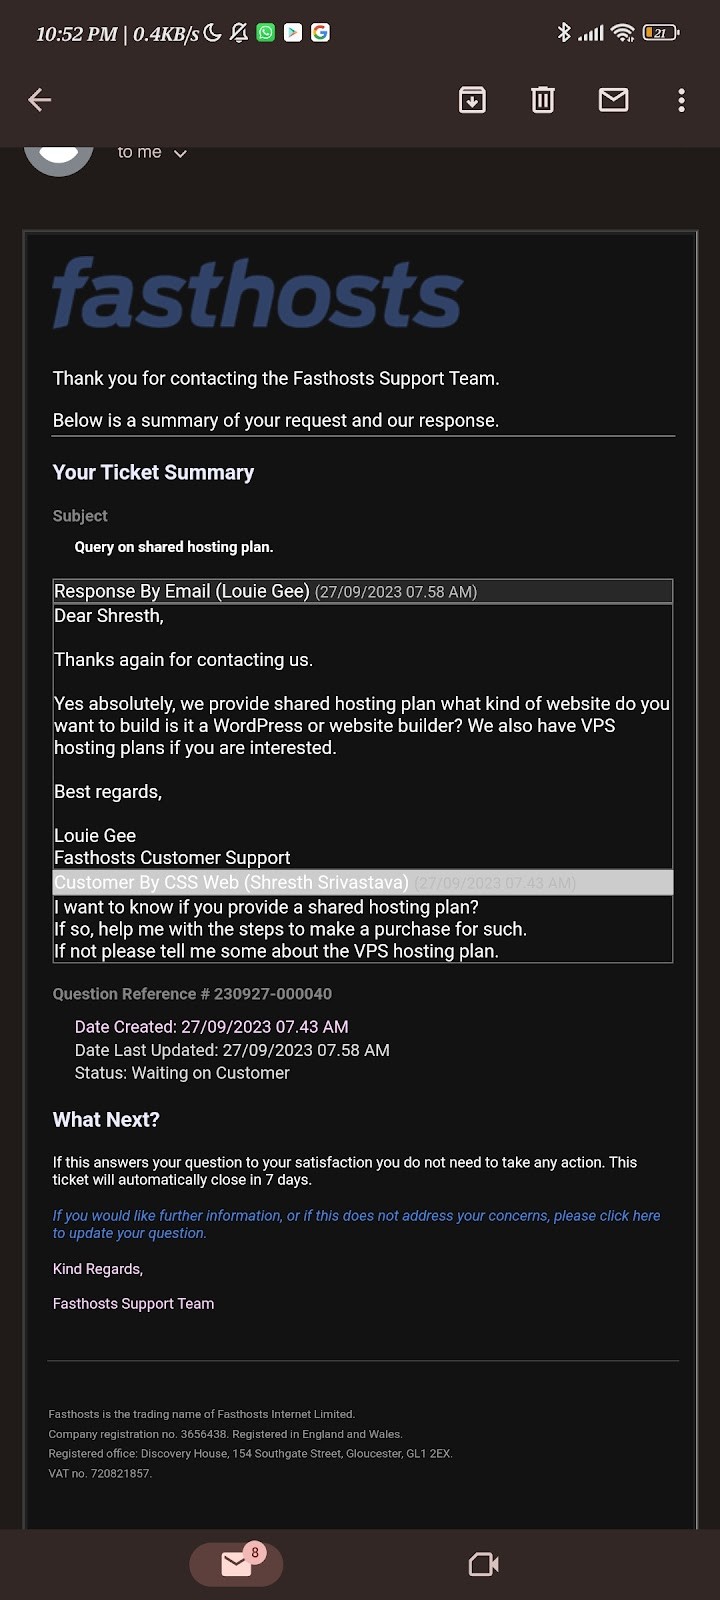Expand the "to me" recipient details
The height and width of the screenshot is (1600, 720).
[x=180, y=153]
